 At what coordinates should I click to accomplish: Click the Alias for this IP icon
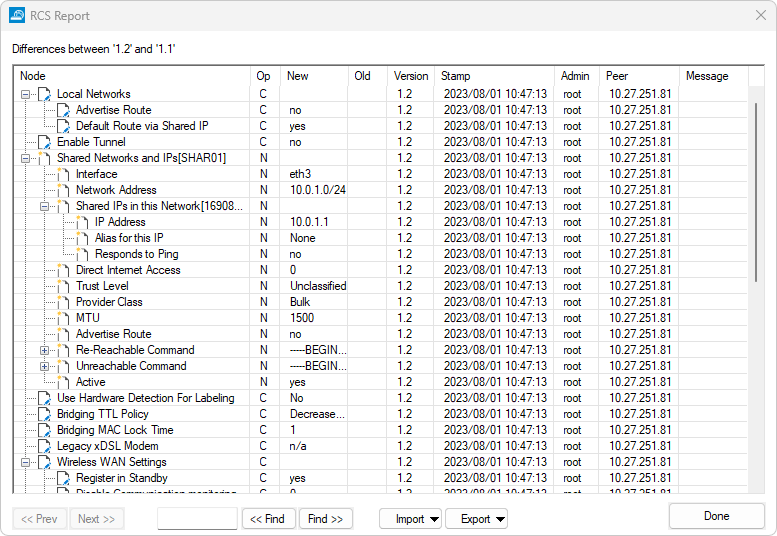pyautogui.click(x=83, y=238)
